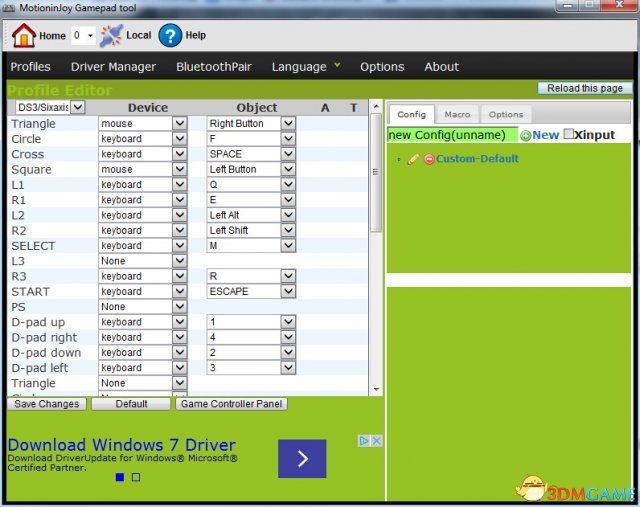Click the Default button

coord(131,404)
